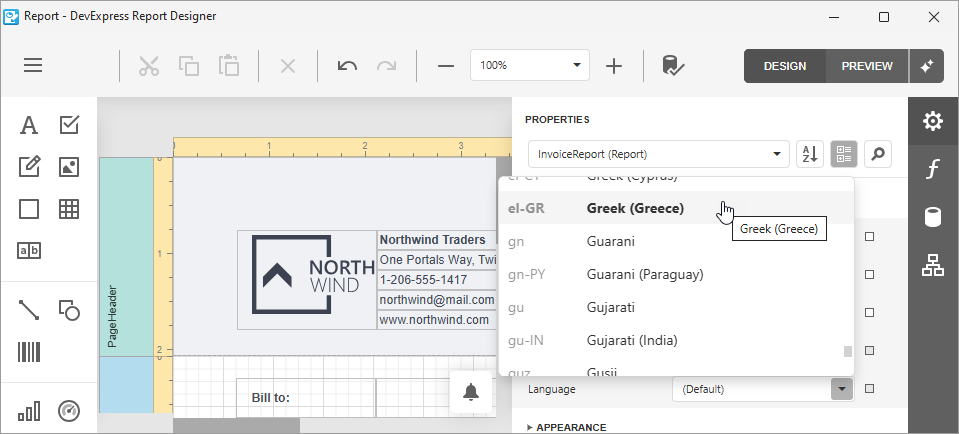Switch to PREVIEW tab

[867, 66]
